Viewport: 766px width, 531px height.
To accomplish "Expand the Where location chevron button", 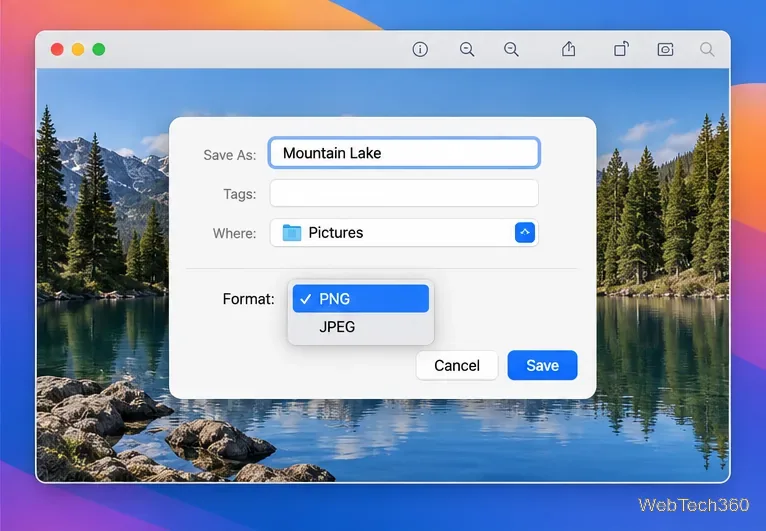I will pos(525,233).
